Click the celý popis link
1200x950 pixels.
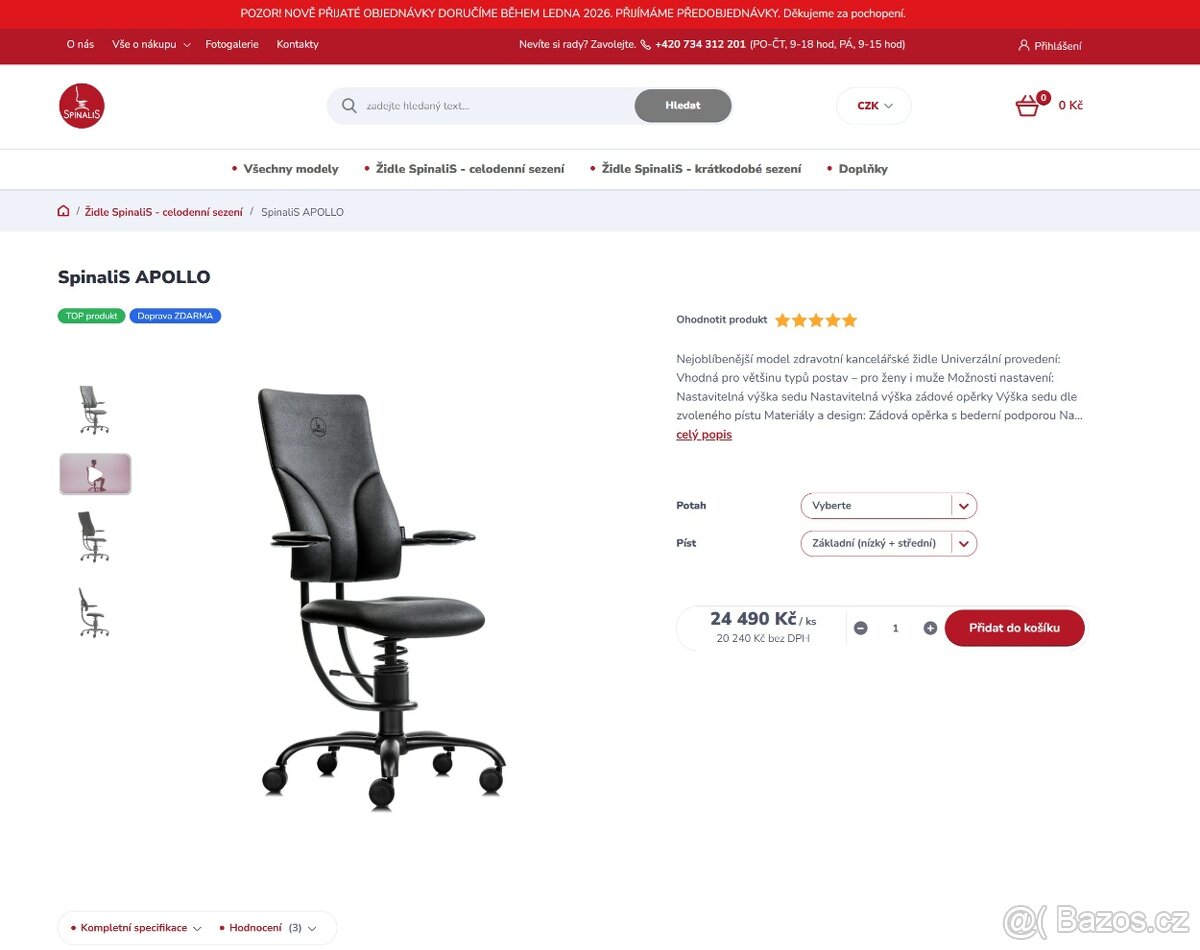[x=704, y=435]
